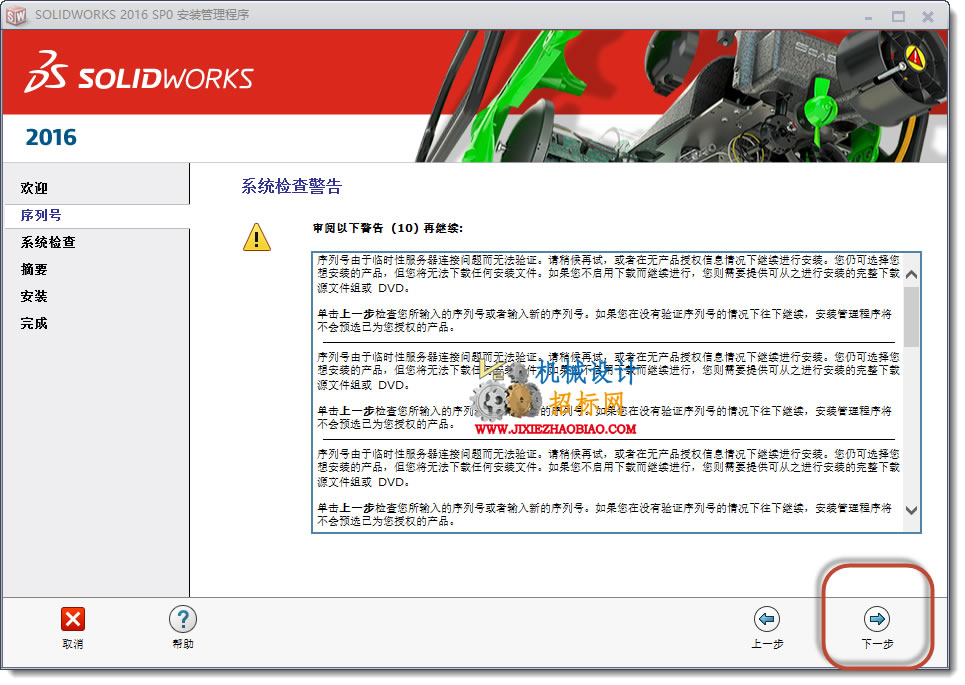The width and height of the screenshot is (965, 685).
Task: Close the installation manager window
Action: 928,17
